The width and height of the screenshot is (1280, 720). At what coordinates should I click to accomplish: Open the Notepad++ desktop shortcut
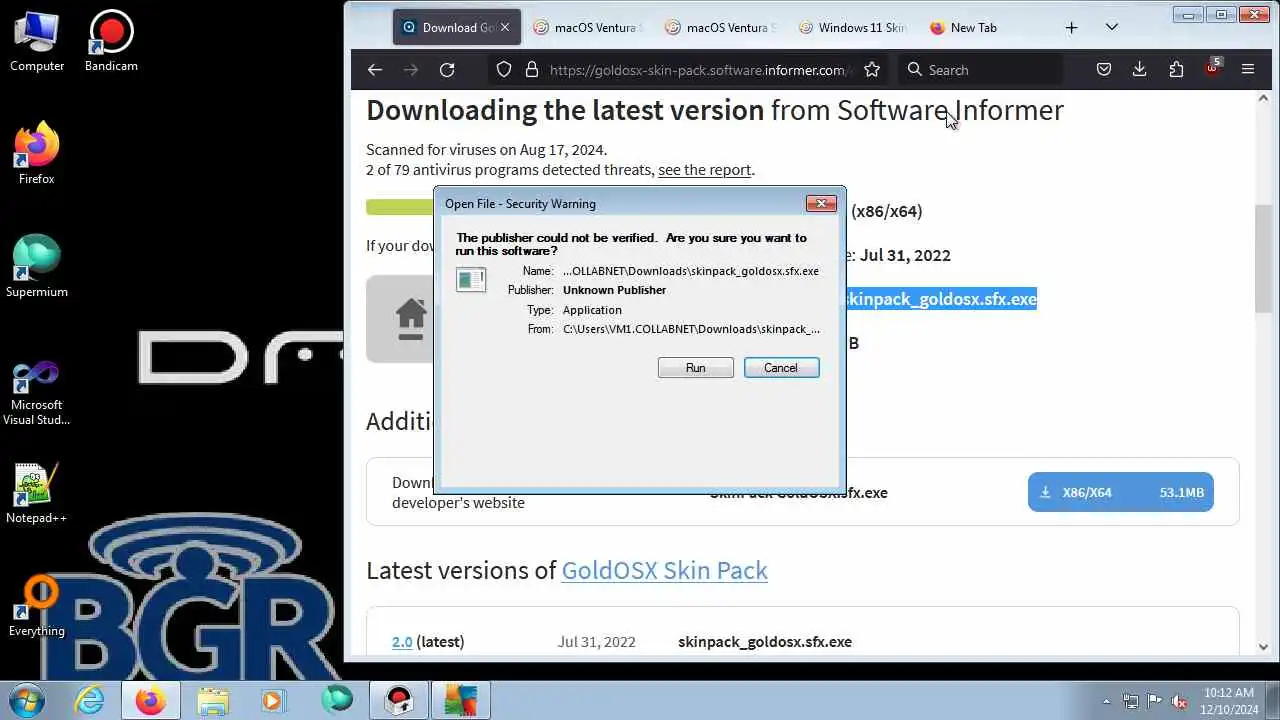tap(37, 493)
